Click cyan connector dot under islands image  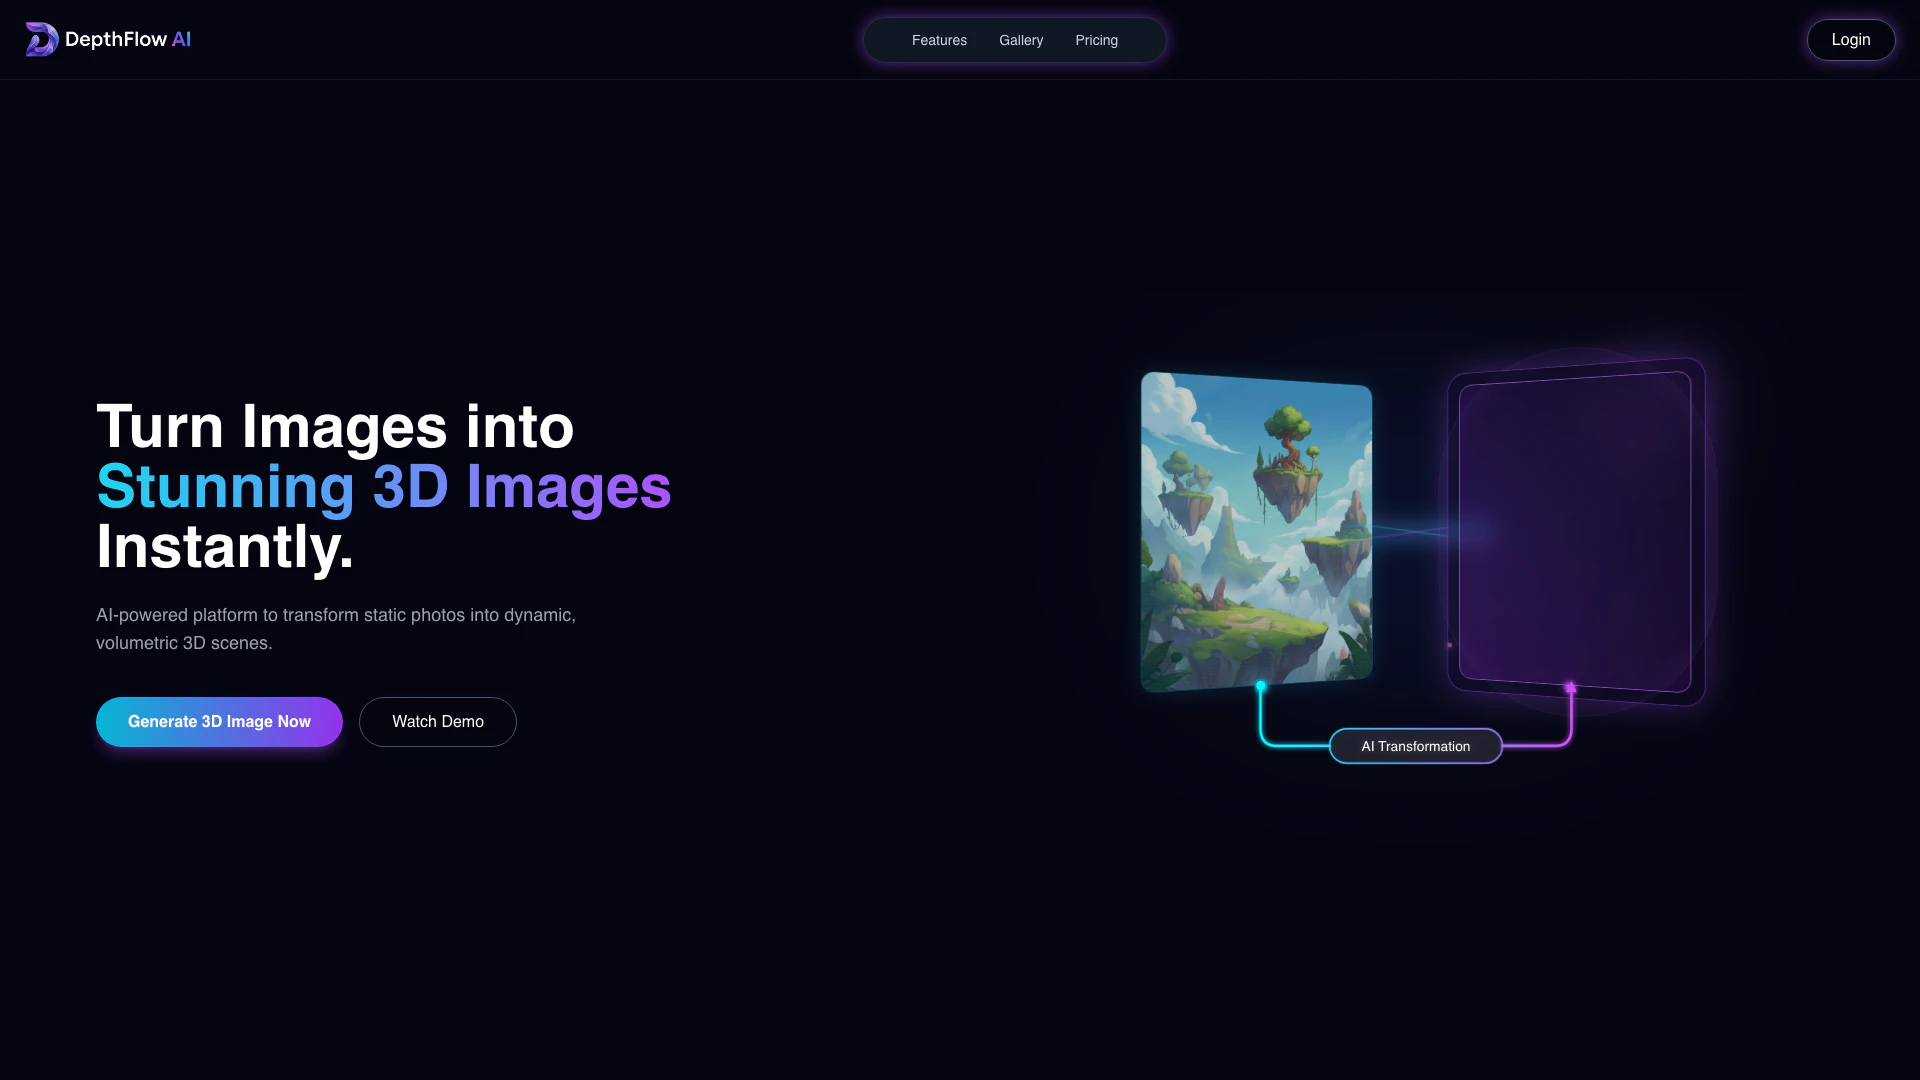(x=1261, y=686)
